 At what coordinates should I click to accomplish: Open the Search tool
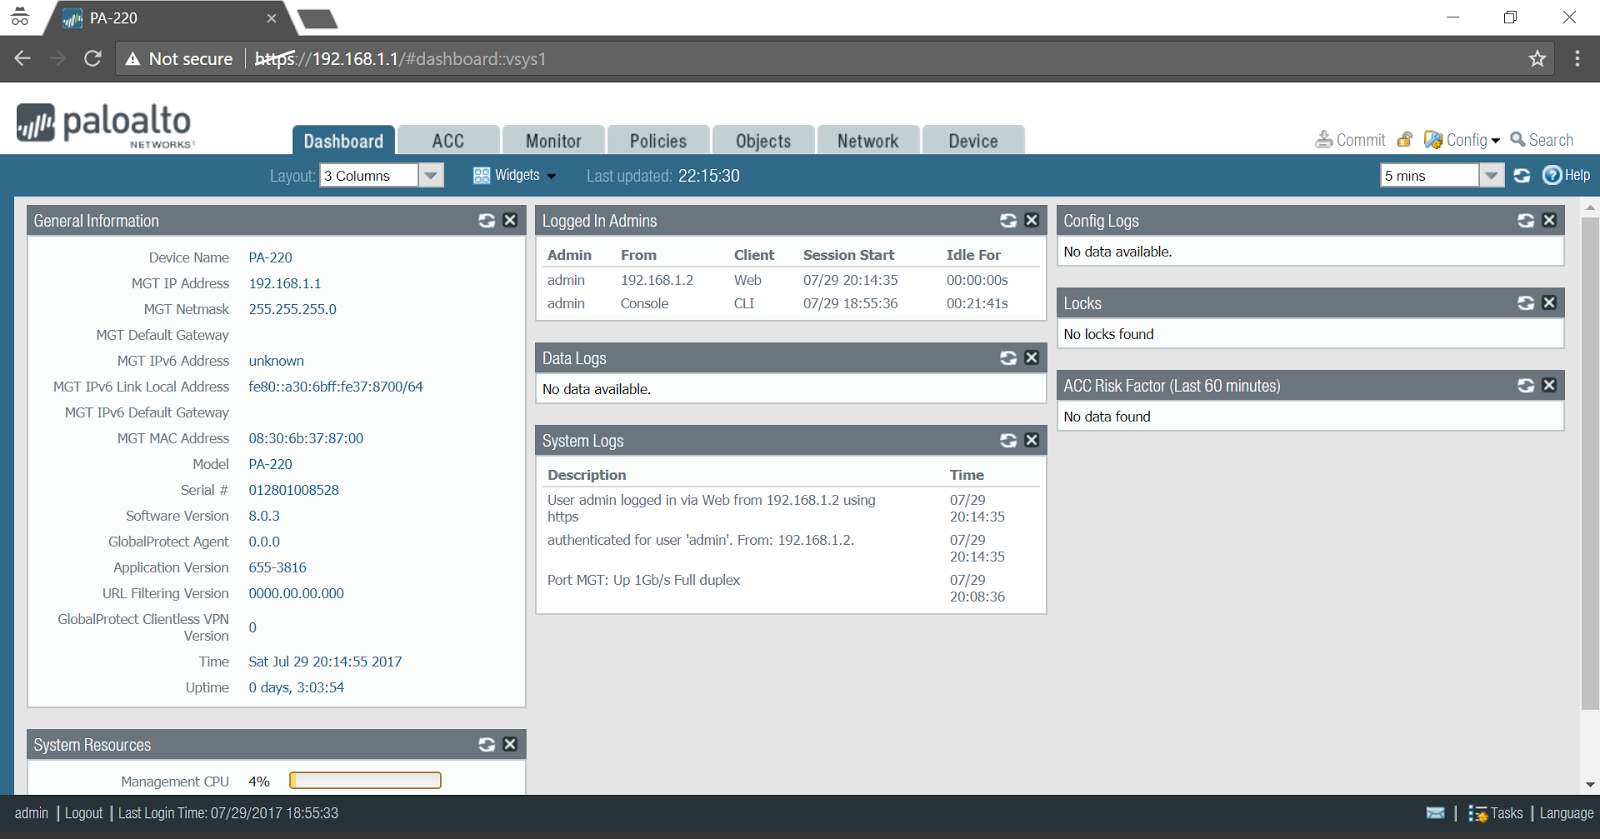(1542, 140)
